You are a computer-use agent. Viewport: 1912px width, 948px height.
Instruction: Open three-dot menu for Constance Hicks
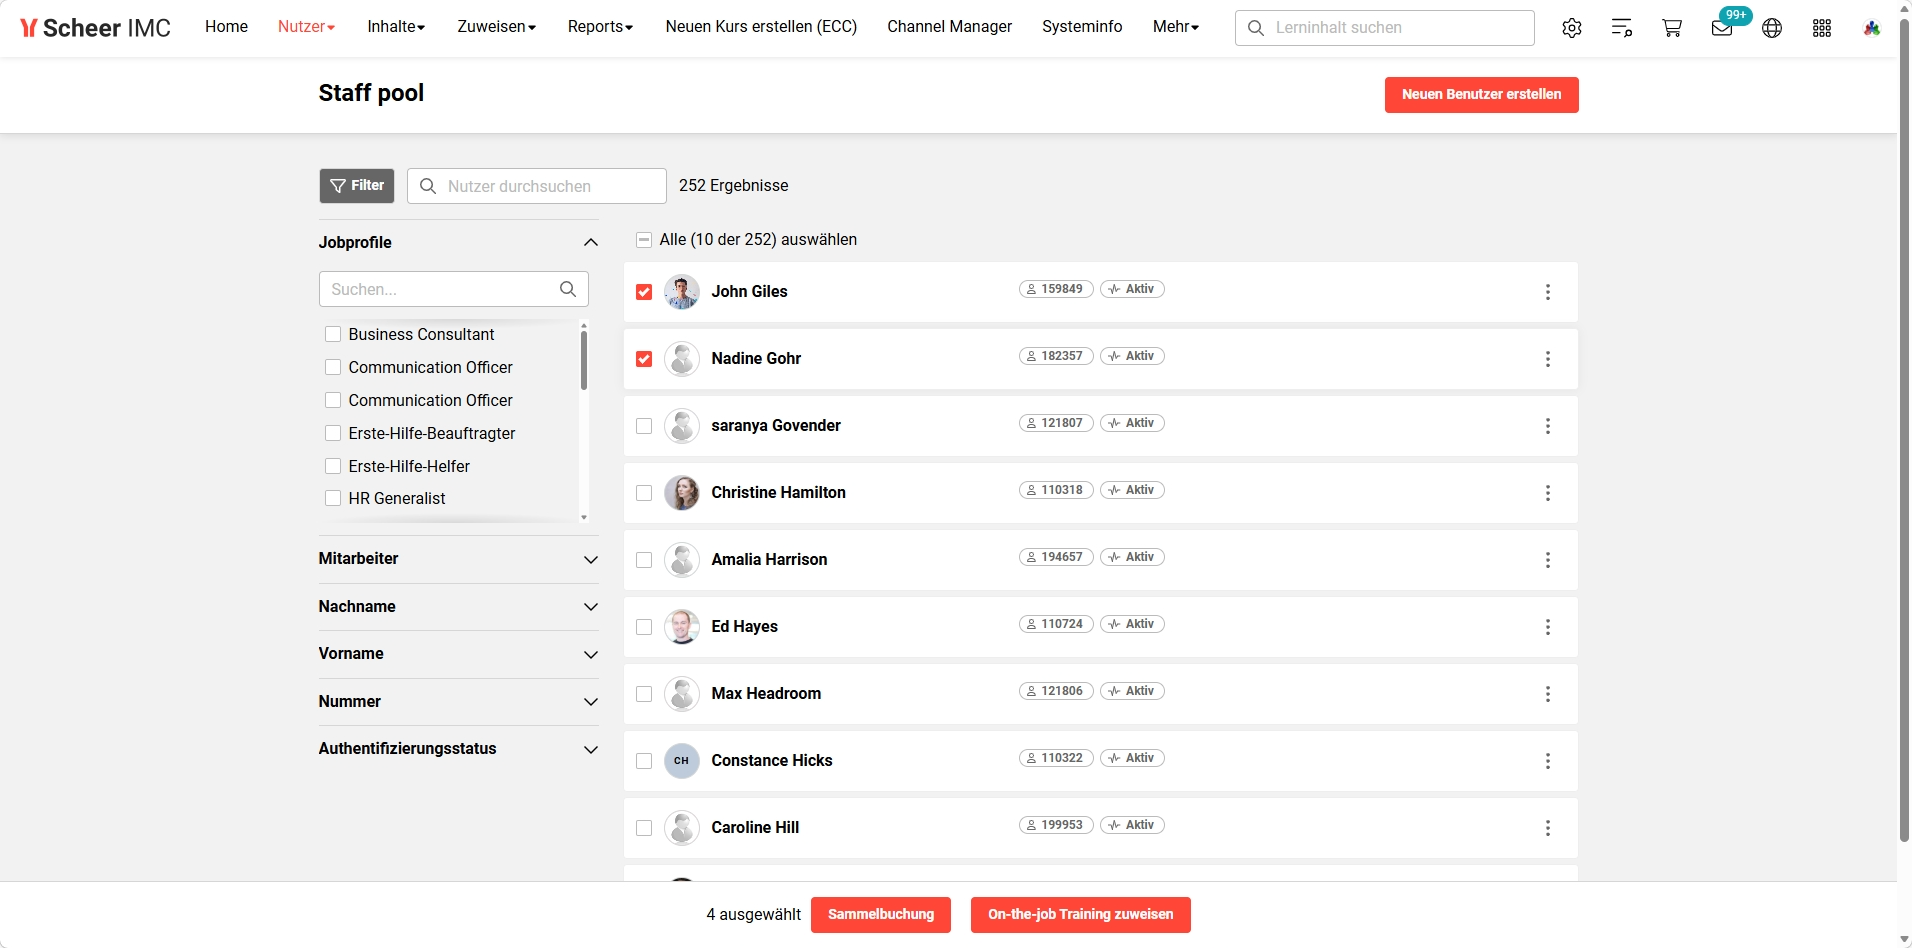(x=1548, y=761)
